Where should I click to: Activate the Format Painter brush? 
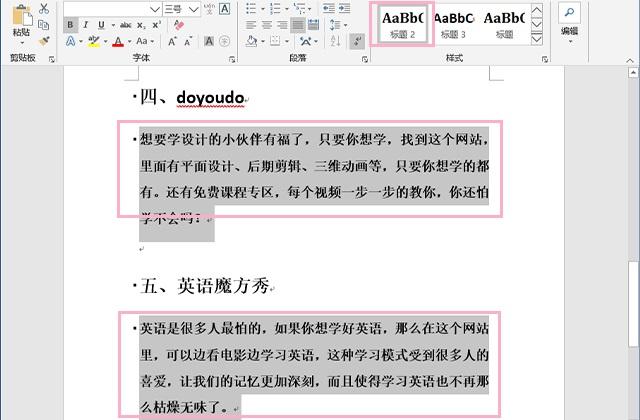point(44,41)
